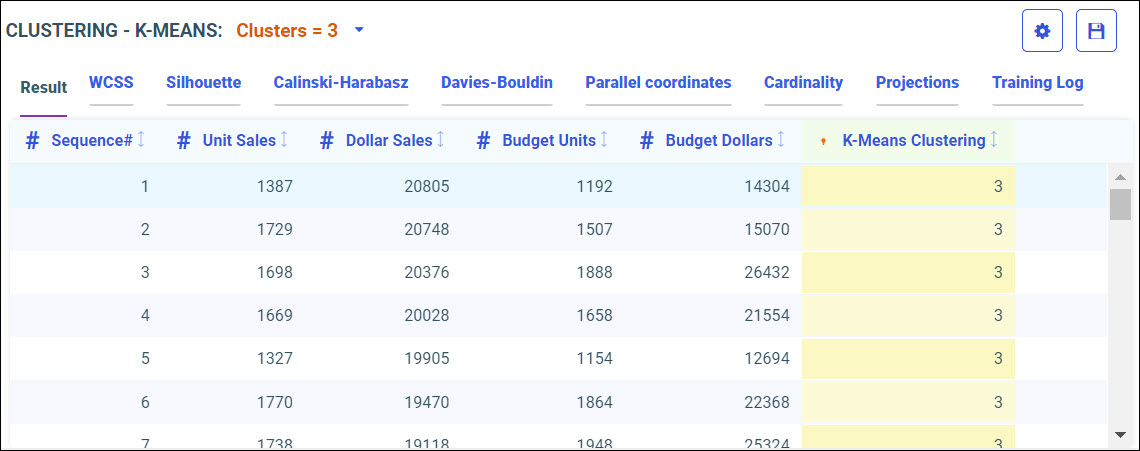Sort by Unit Sales using its arrows icon

point(284,141)
